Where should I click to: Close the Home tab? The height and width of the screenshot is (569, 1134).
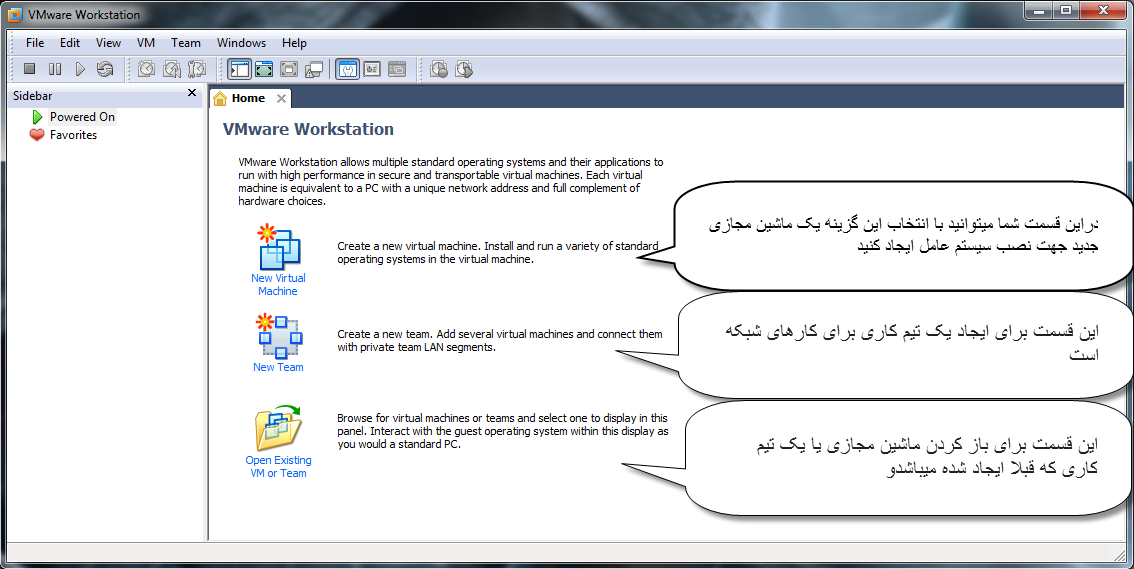282,98
